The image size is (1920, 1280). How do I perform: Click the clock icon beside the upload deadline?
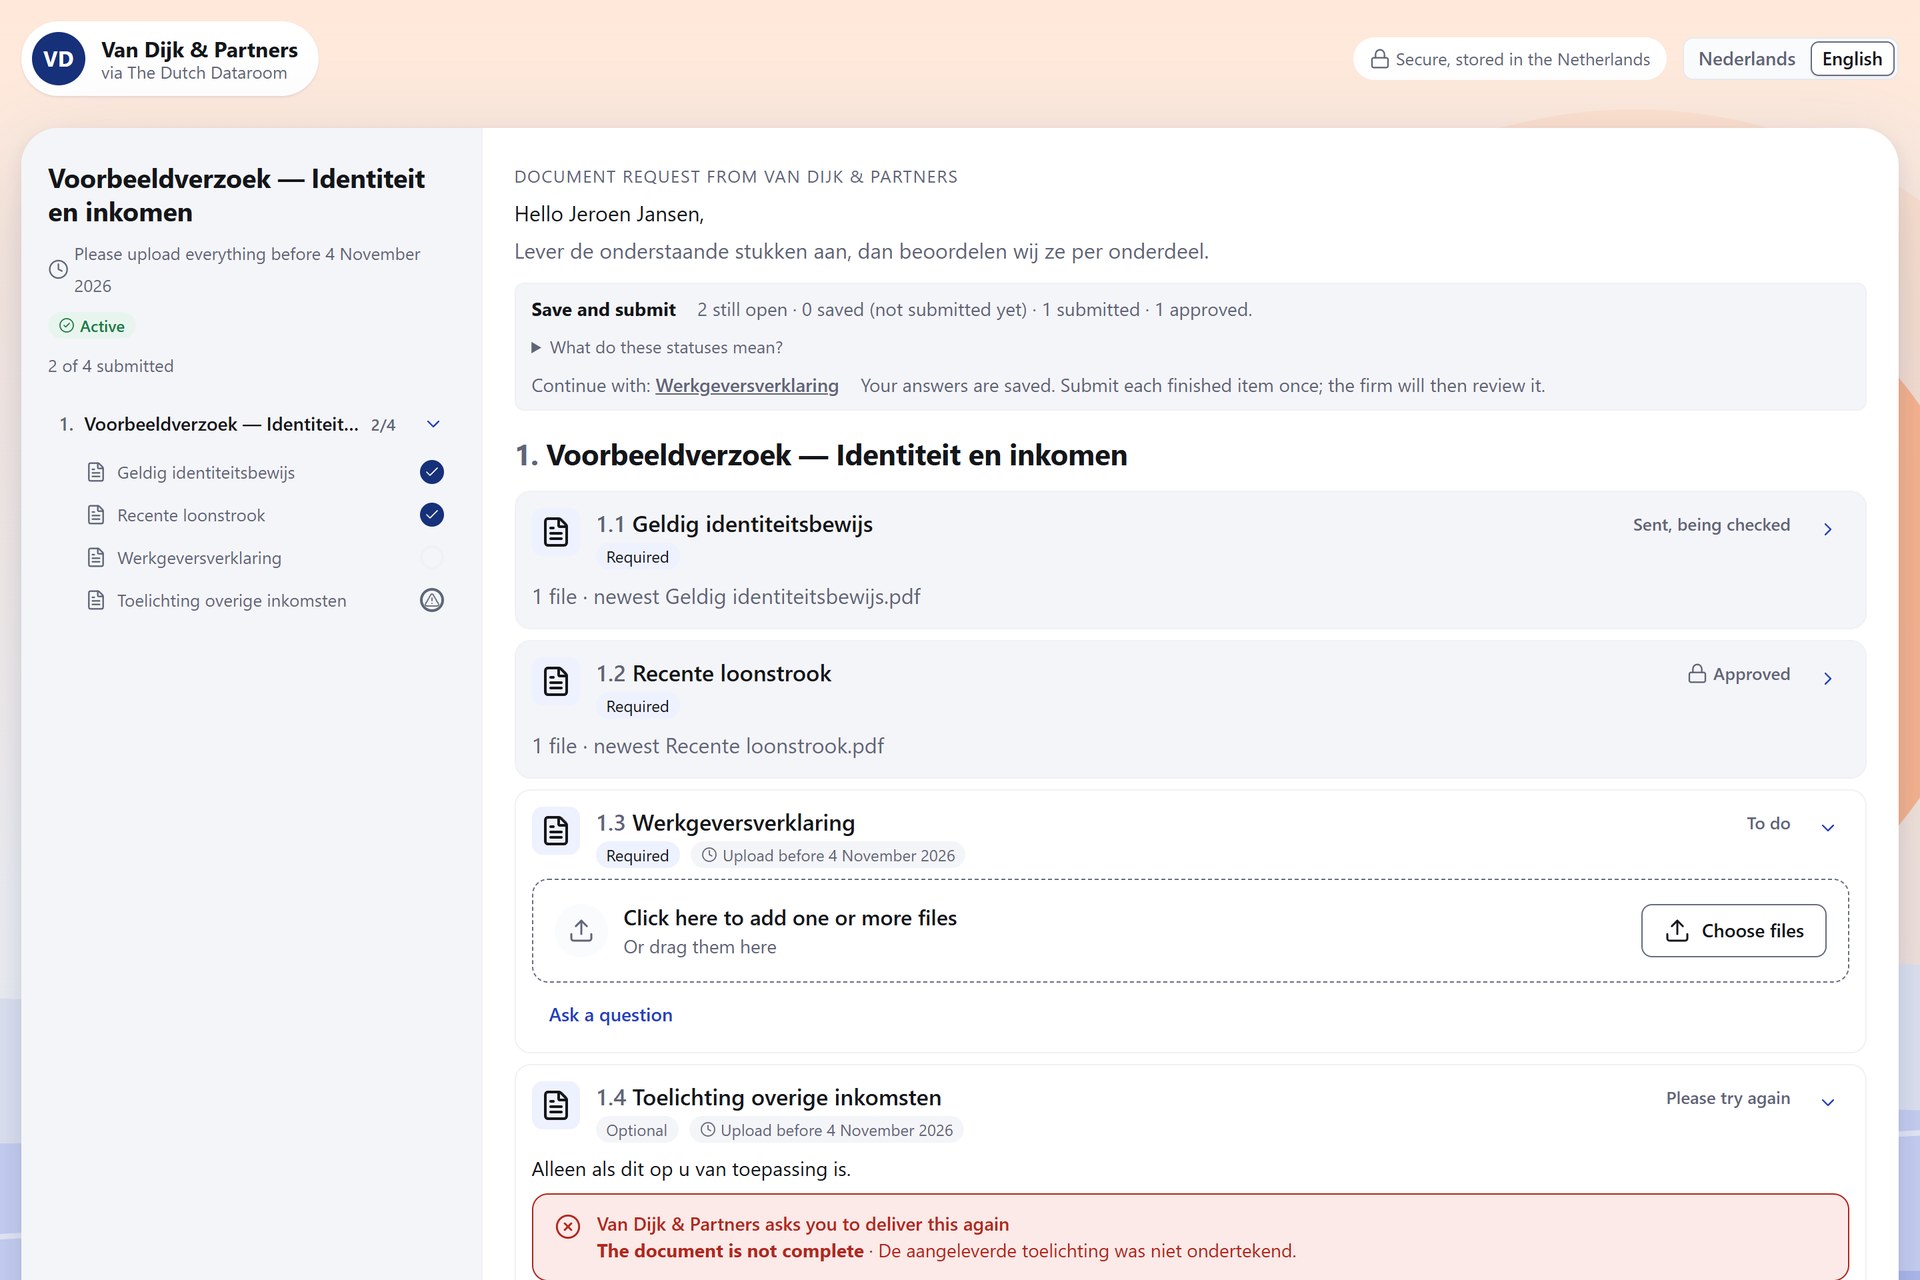[x=59, y=270]
